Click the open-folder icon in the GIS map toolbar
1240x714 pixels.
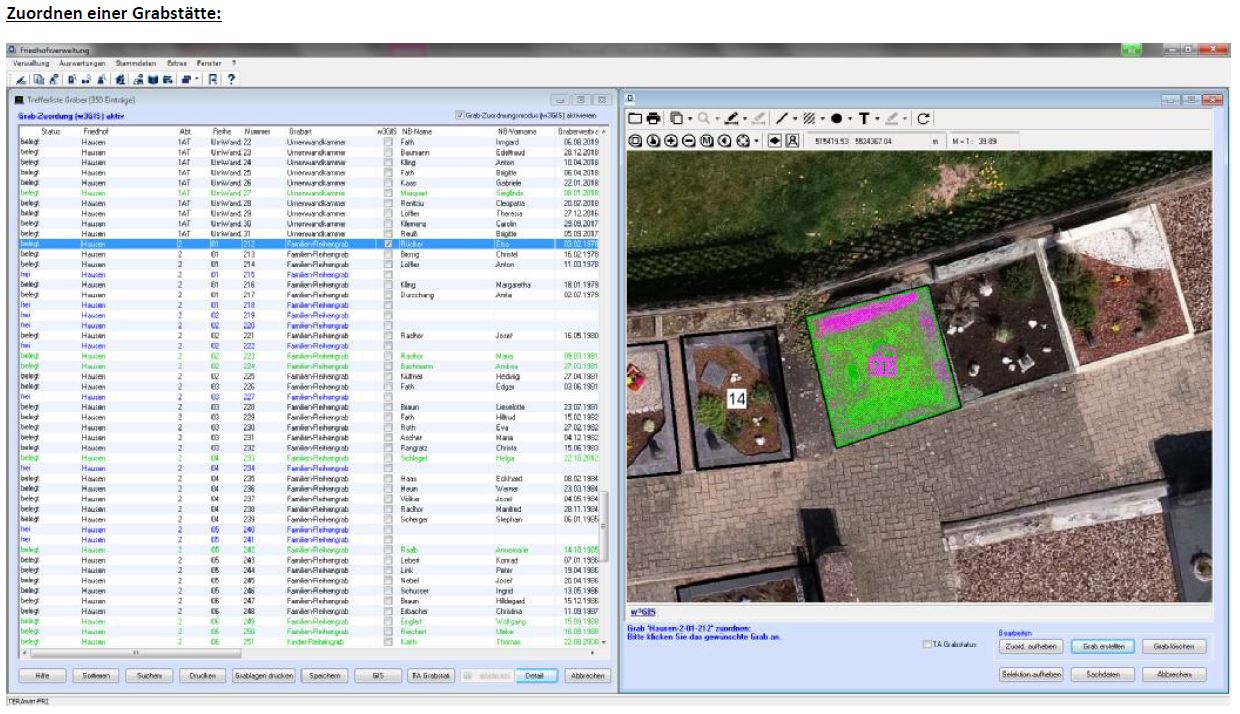point(636,119)
